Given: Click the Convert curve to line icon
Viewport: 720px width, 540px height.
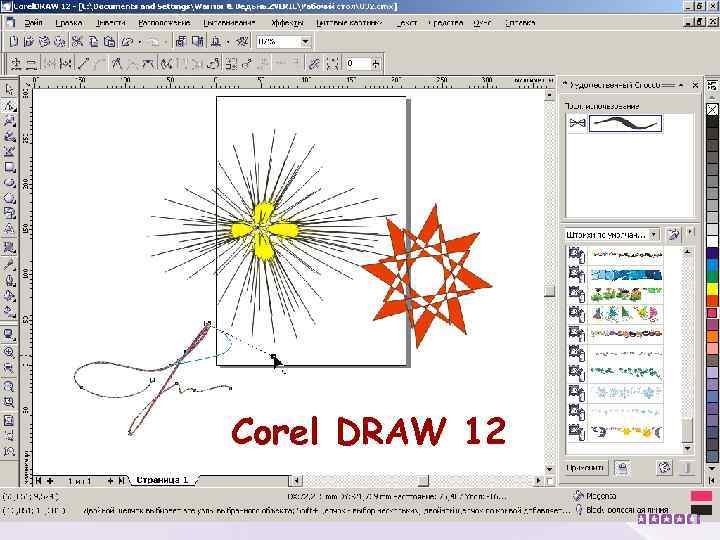Looking at the screenshot, I should pos(84,63).
